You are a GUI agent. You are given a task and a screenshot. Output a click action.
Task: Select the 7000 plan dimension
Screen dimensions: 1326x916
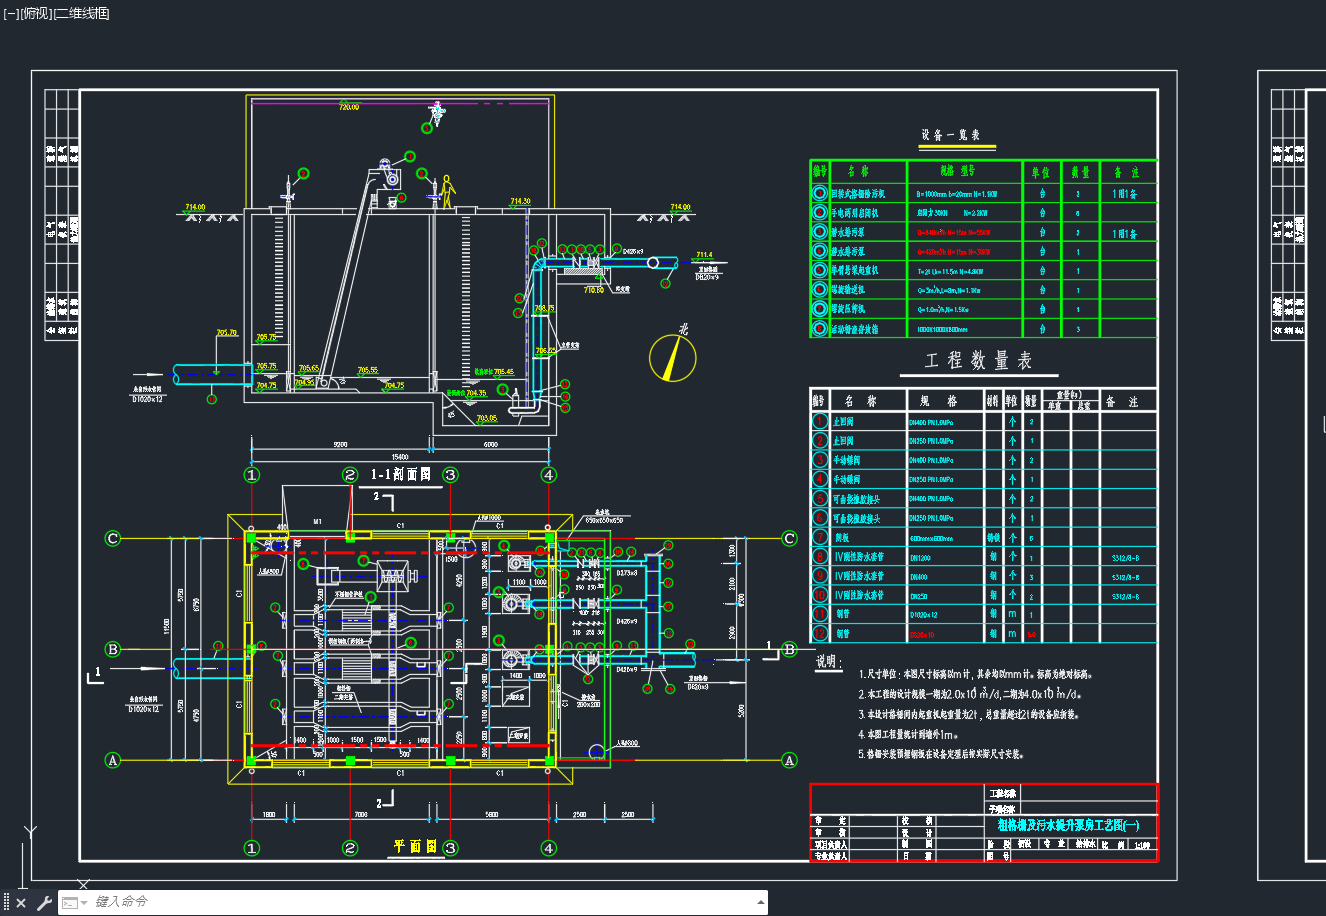361,815
